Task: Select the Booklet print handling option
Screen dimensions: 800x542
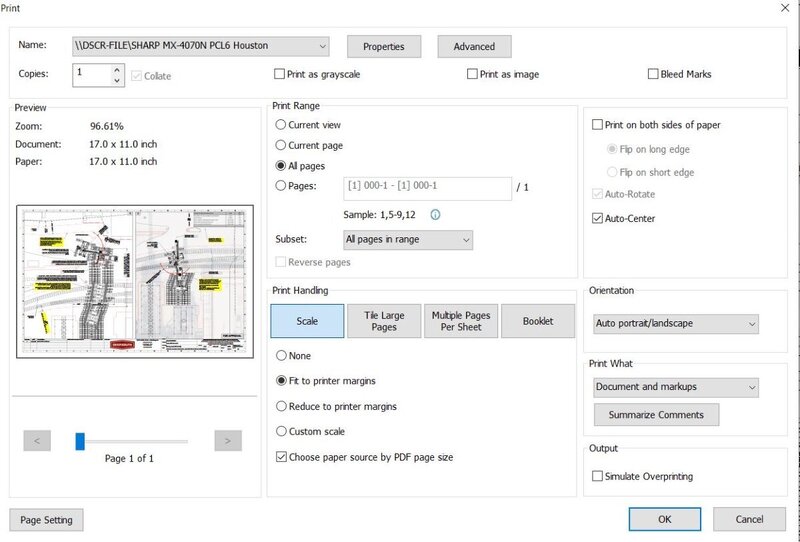Action: click(x=537, y=321)
